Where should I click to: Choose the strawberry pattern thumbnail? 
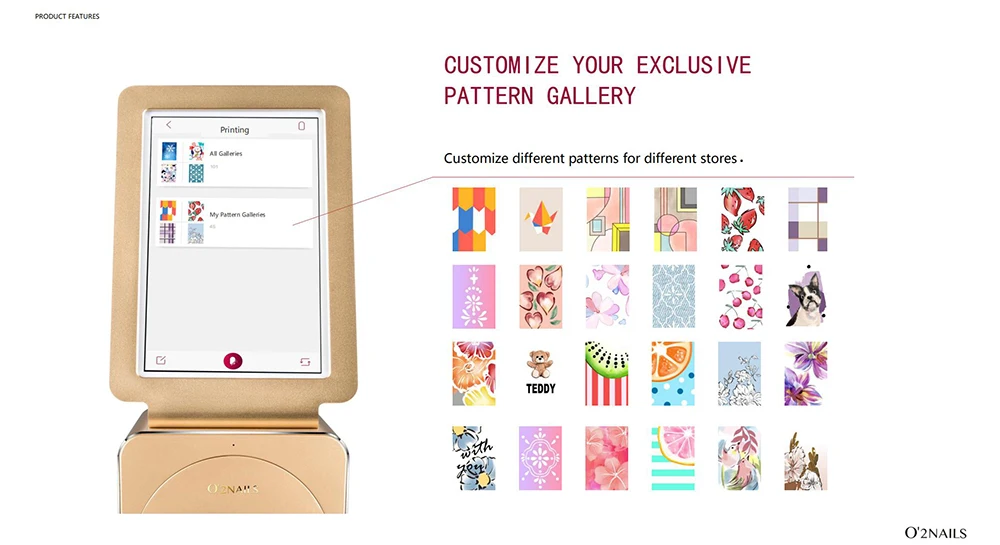tap(742, 219)
